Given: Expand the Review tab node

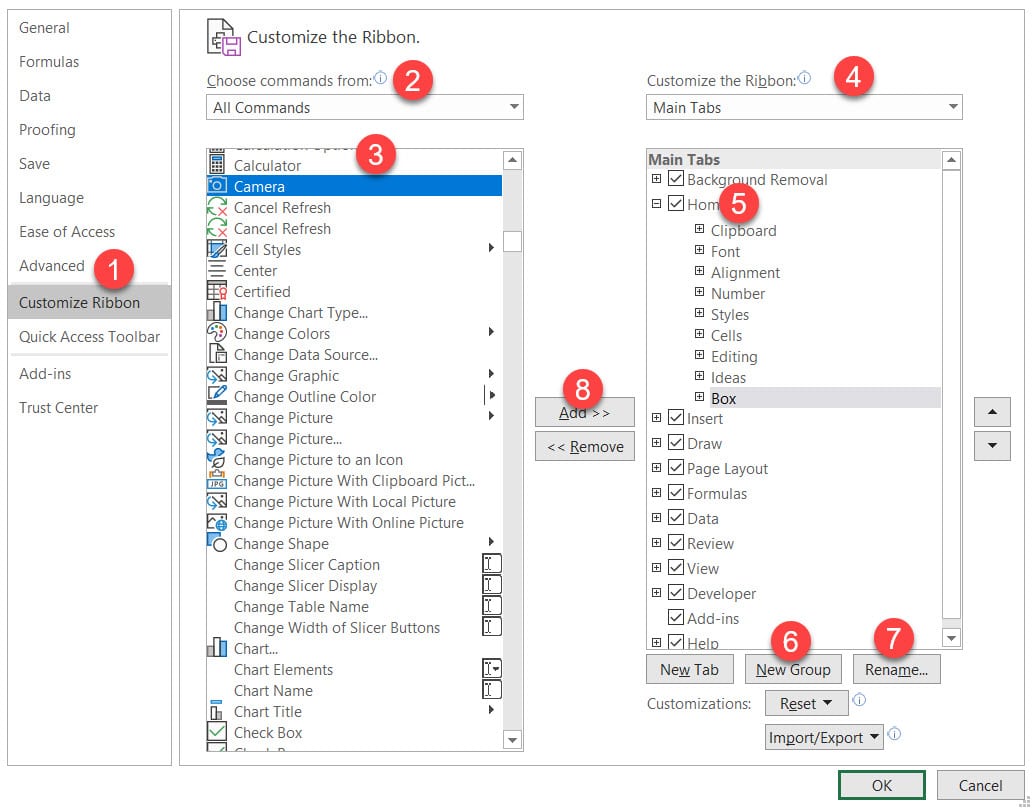Looking at the screenshot, I should [x=656, y=542].
